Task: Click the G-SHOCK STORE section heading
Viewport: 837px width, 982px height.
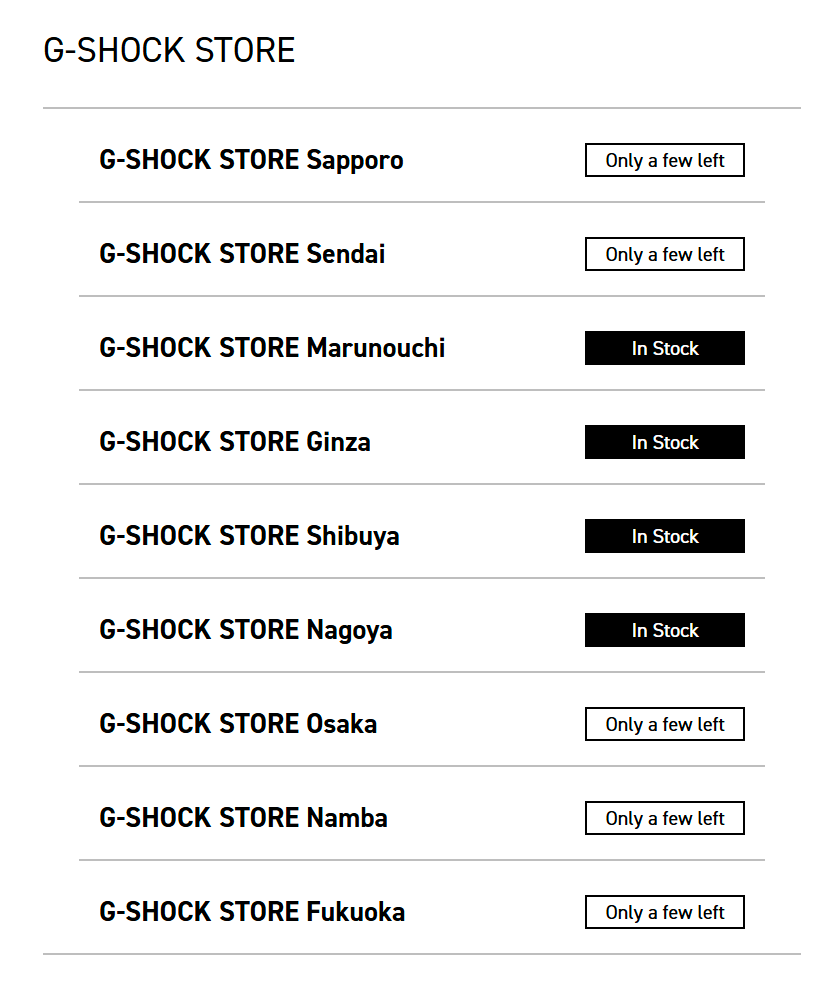Action: (x=169, y=50)
